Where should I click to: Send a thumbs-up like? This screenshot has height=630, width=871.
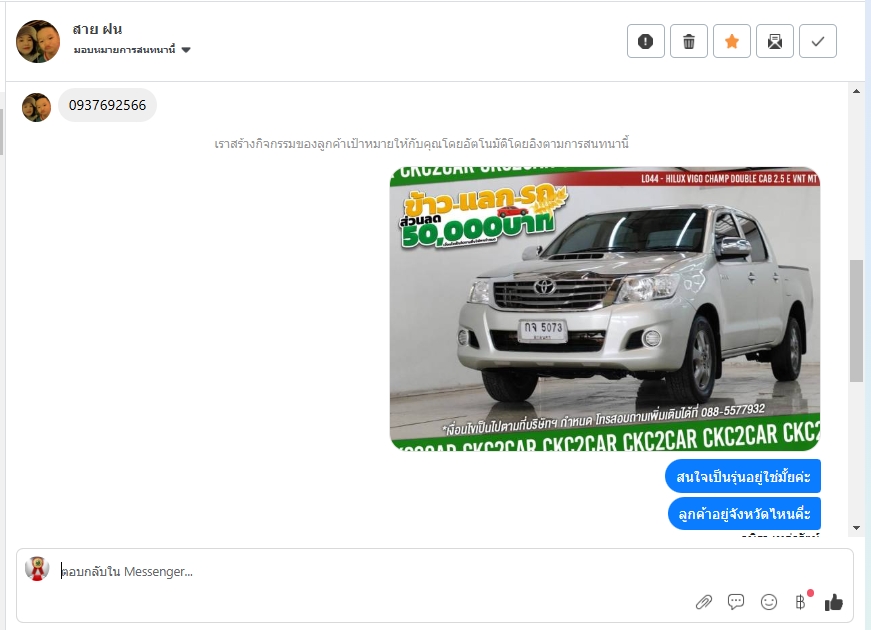click(833, 602)
